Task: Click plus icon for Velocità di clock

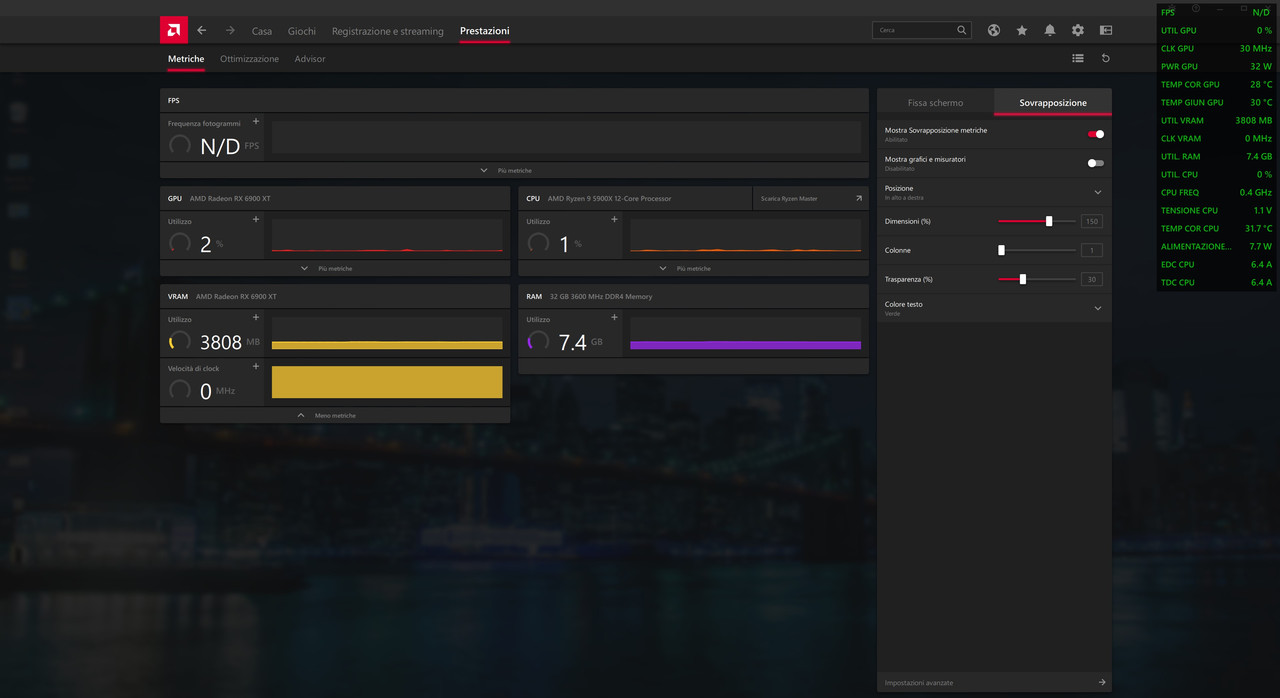Action: click(255, 366)
